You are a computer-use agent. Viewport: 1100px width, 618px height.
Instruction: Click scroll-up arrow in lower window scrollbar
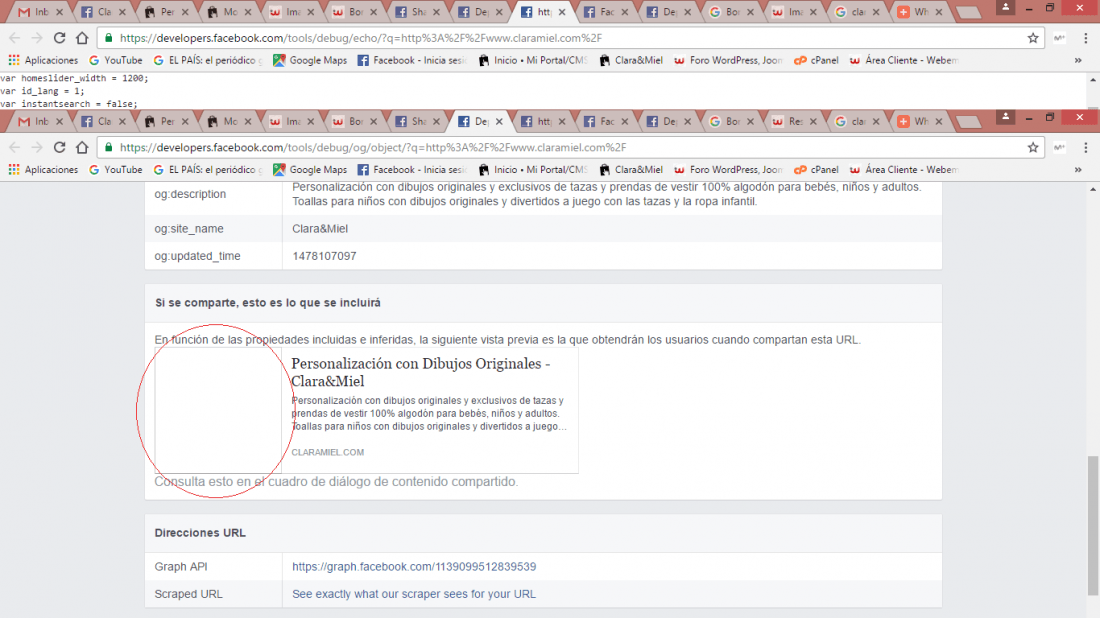(x=1093, y=189)
